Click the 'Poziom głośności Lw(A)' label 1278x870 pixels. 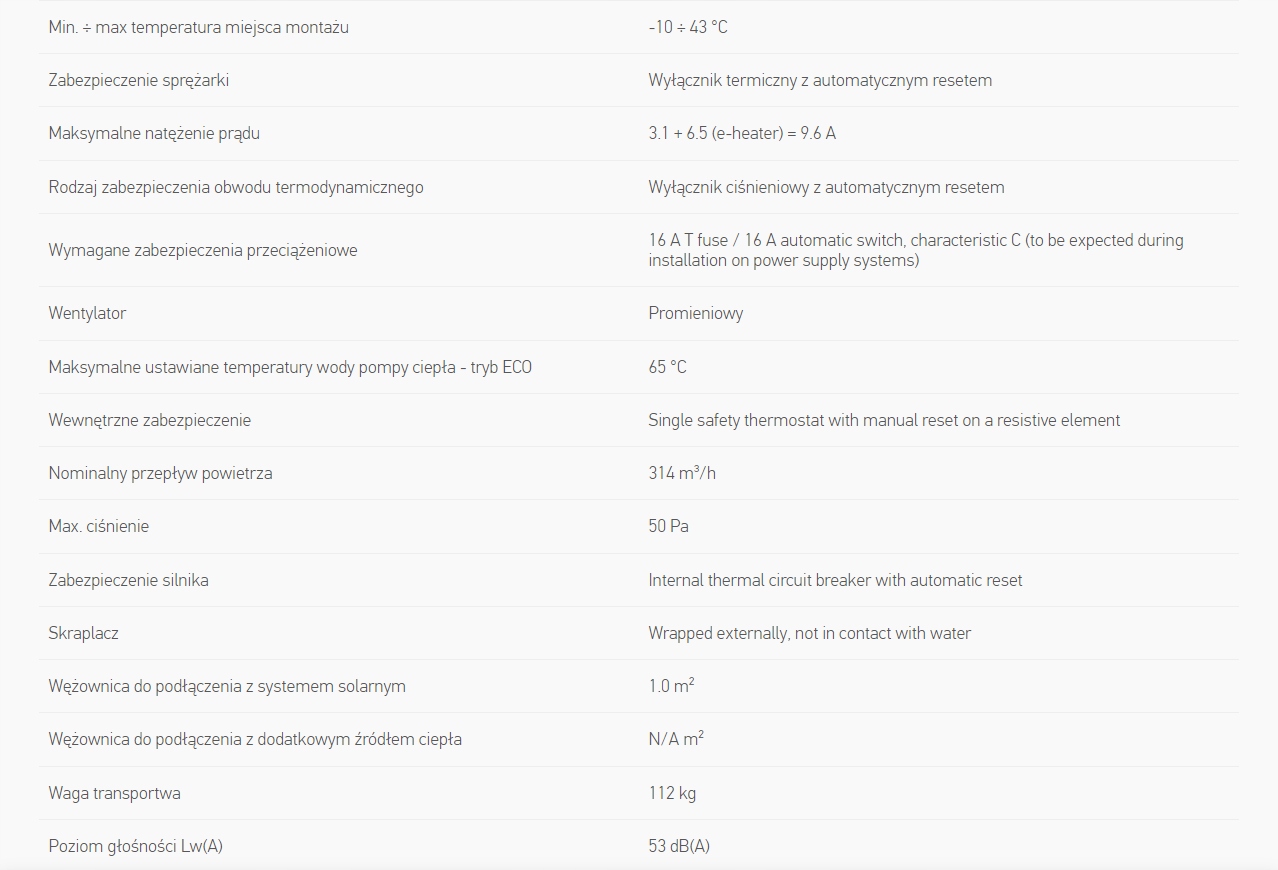[135, 846]
